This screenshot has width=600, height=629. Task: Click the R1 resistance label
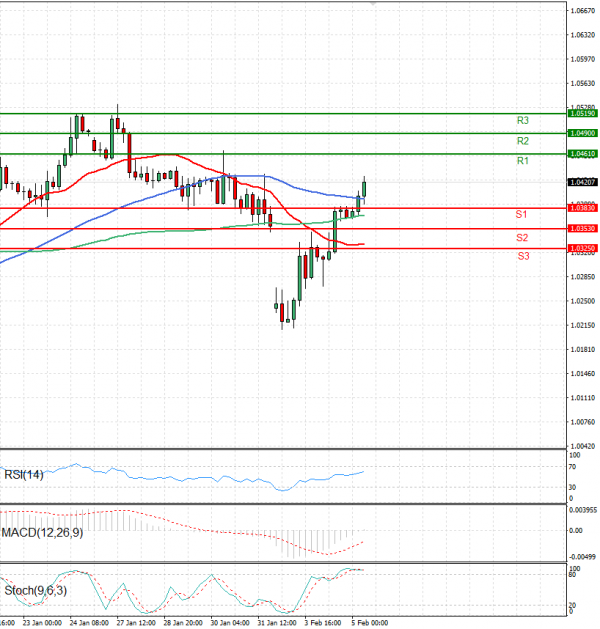click(522, 161)
